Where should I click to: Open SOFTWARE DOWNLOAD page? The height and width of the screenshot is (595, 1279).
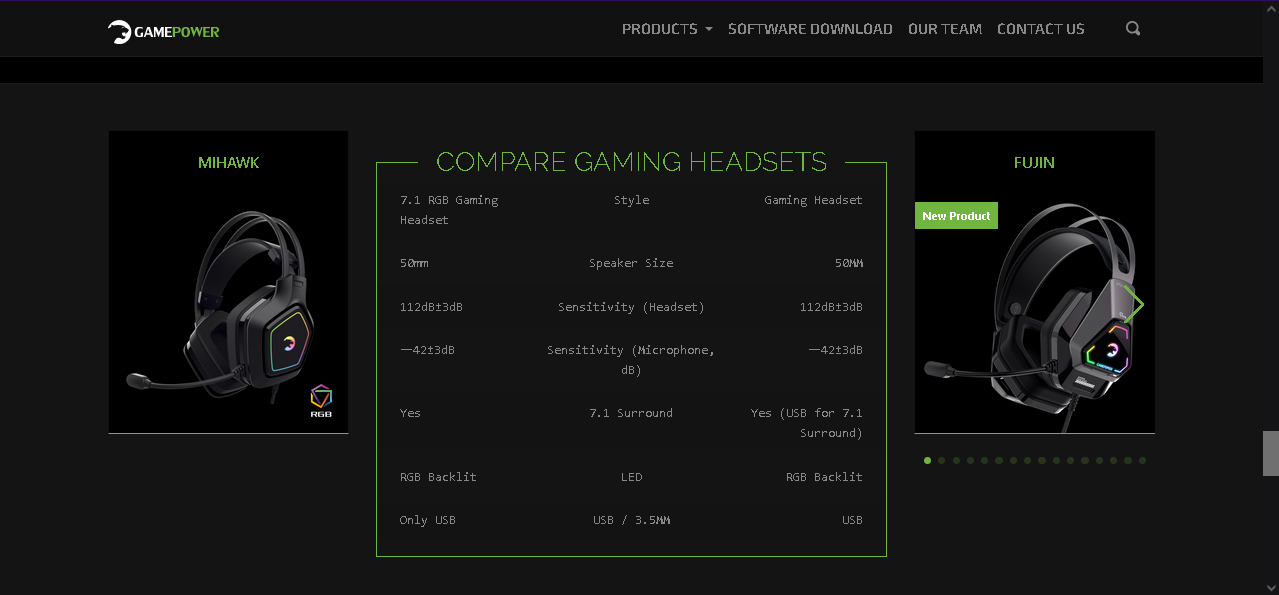coord(810,29)
